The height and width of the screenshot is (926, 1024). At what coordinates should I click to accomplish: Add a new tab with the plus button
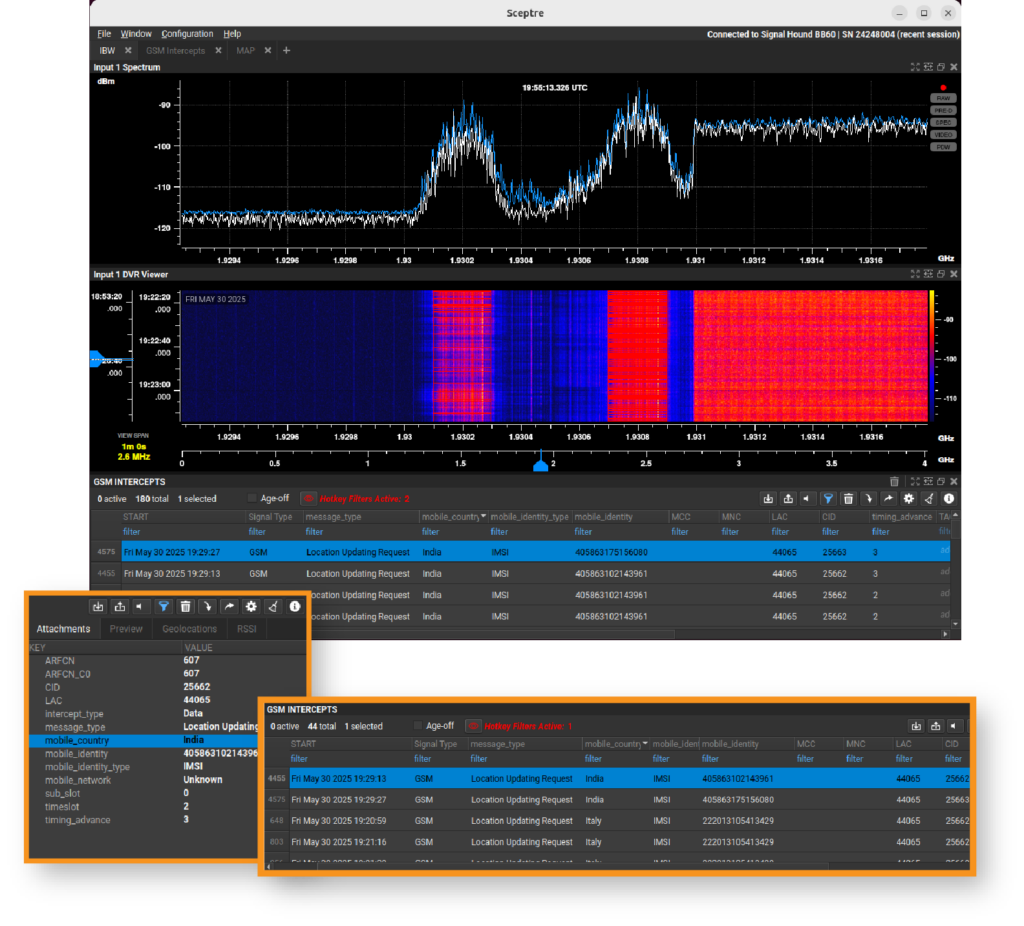click(286, 50)
